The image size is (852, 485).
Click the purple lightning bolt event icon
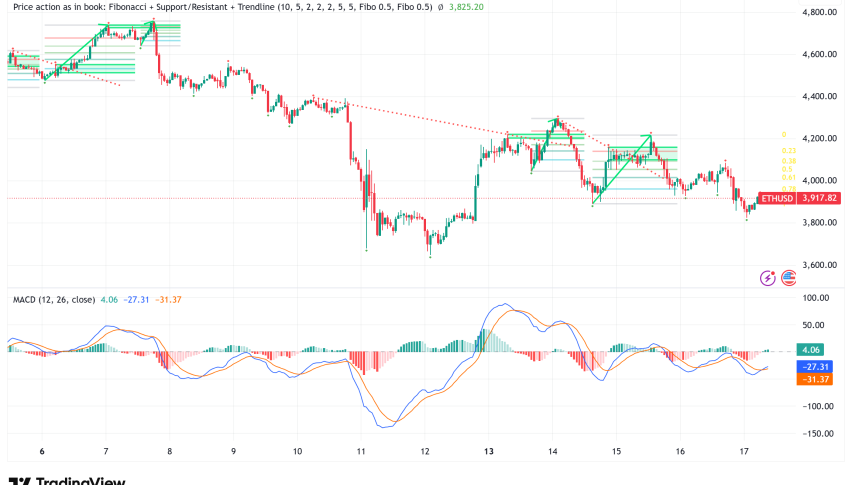click(x=768, y=279)
